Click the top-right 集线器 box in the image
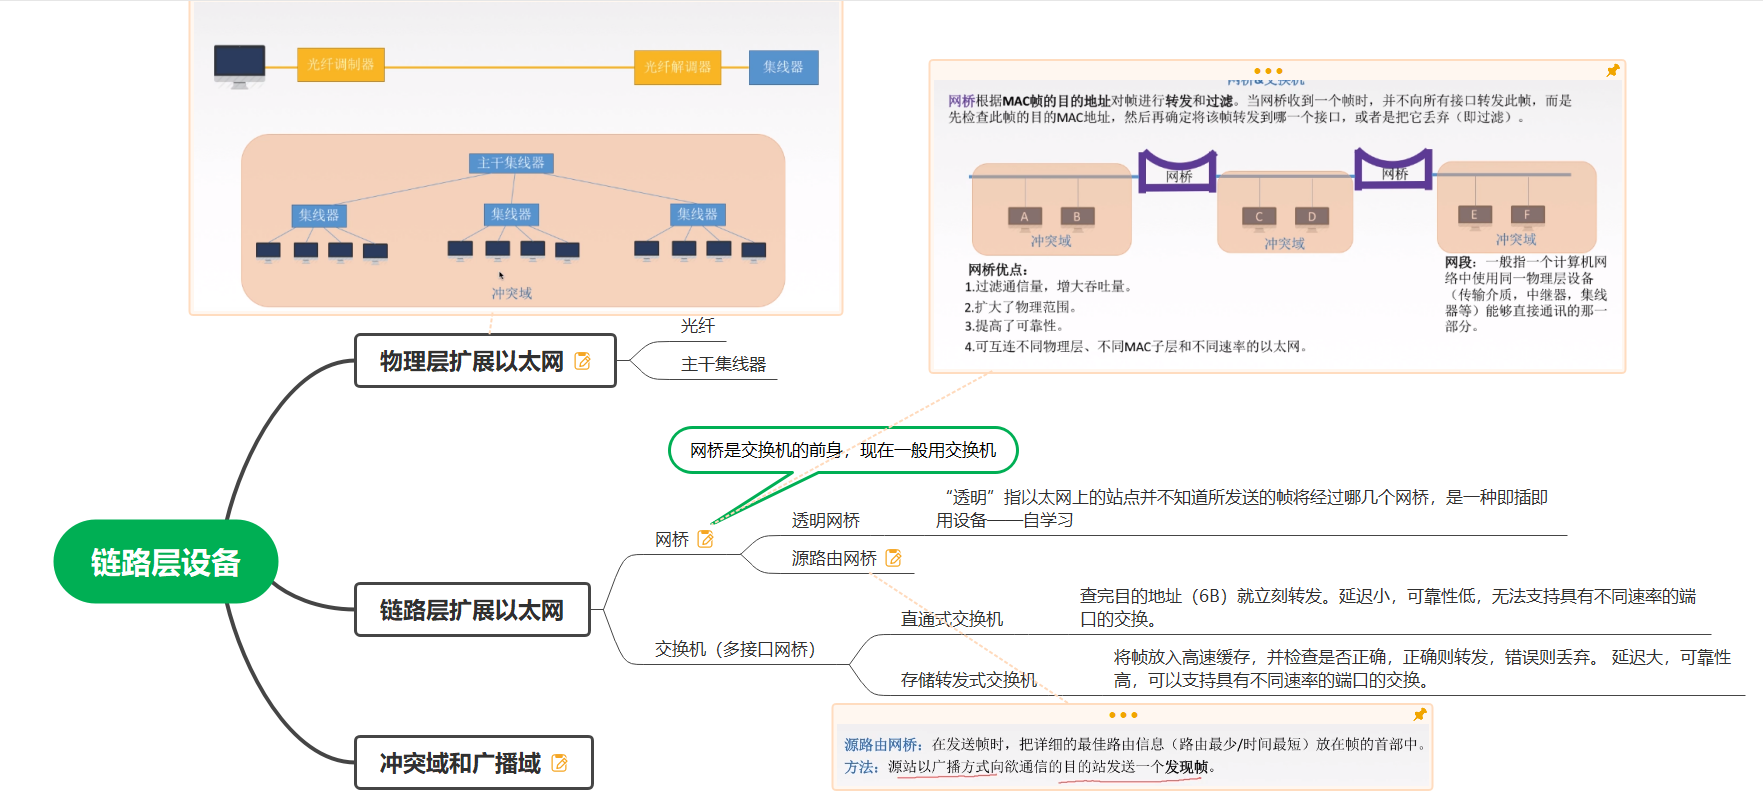The image size is (1763, 792). click(x=784, y=67)
